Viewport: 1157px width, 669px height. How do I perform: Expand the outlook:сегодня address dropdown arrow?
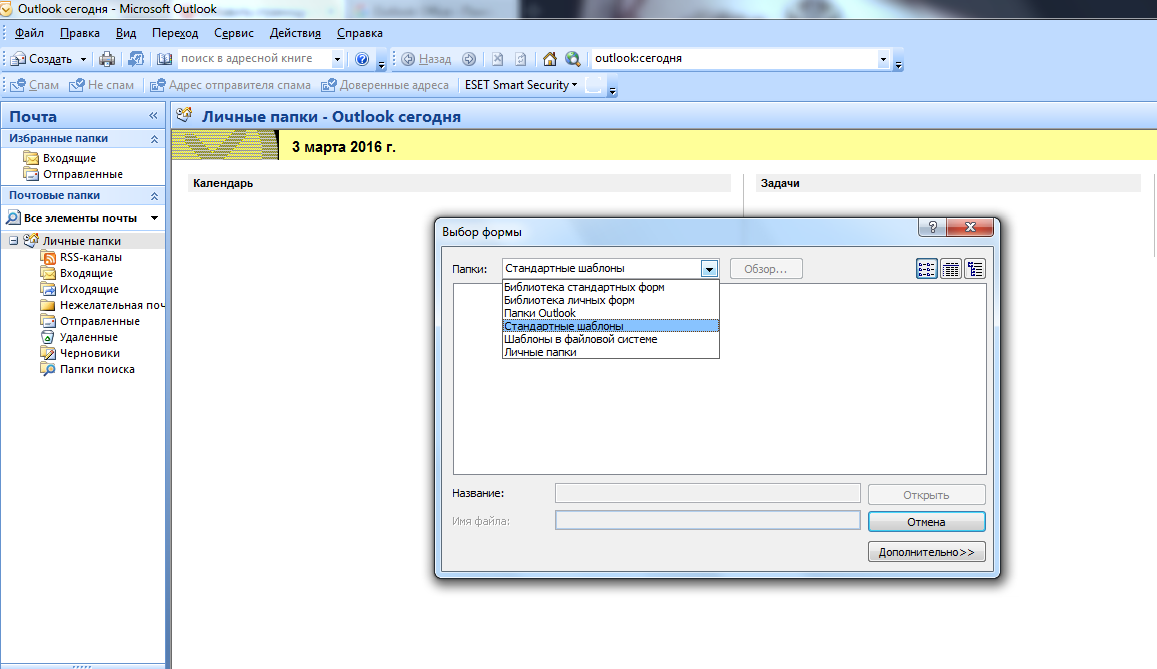pos(883,59)
